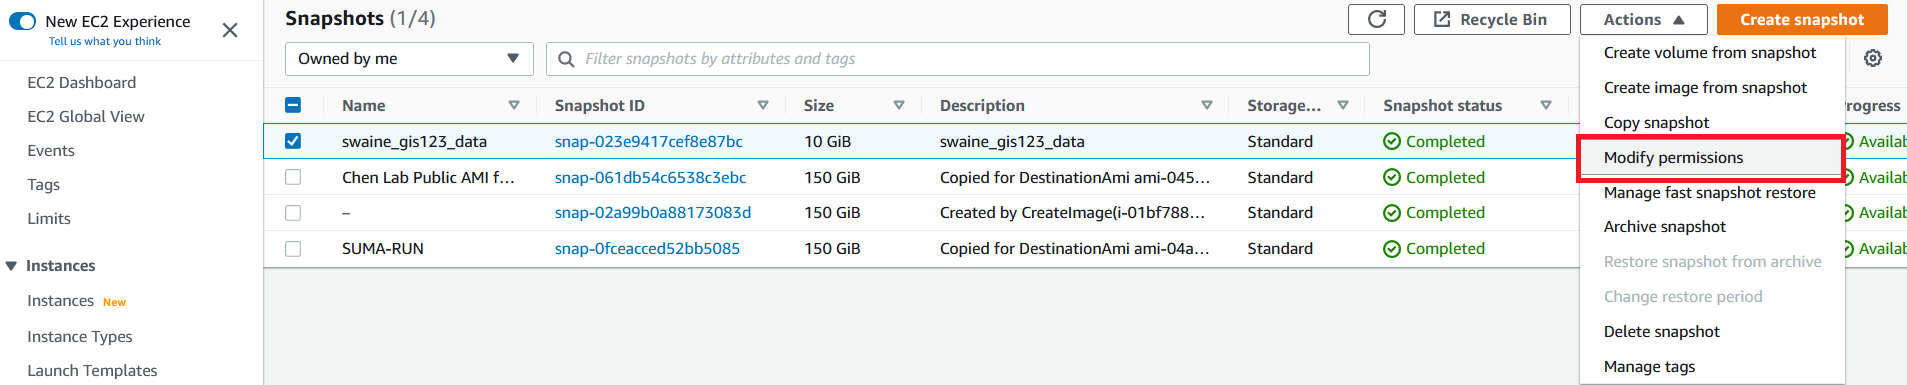The width and height of the screenshot is (1907, 385).
Task: Click the swaine_gis123_data description cell
Action: (1012, 142)
